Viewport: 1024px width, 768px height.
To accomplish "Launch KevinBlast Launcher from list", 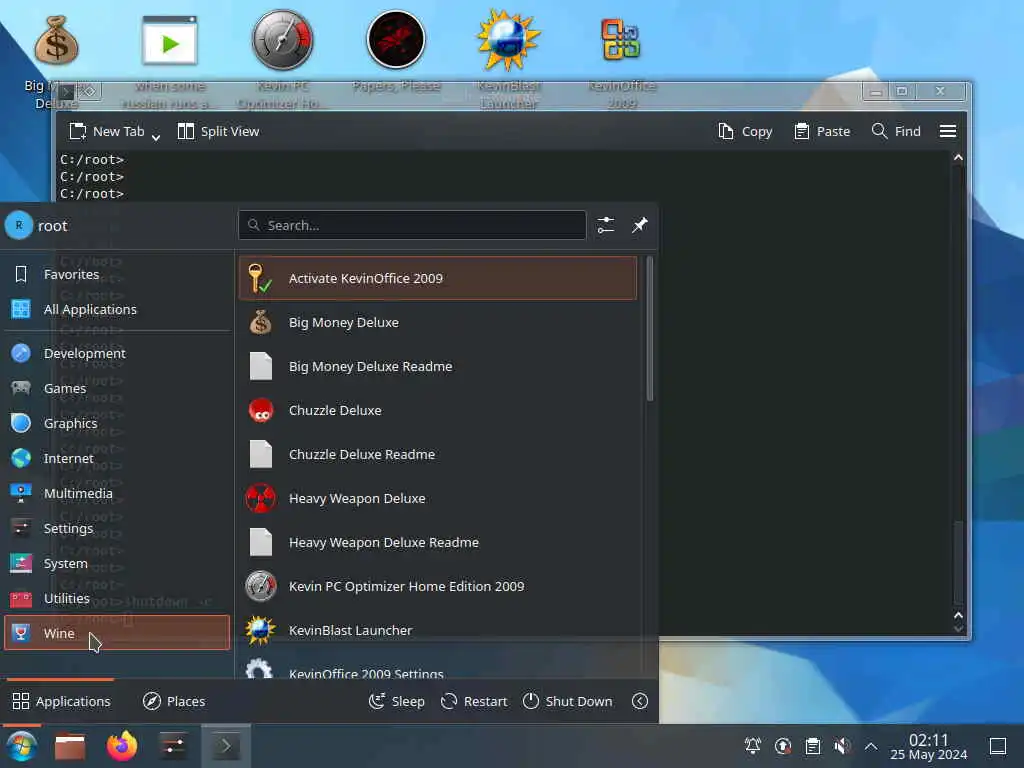I will (438, 631).
